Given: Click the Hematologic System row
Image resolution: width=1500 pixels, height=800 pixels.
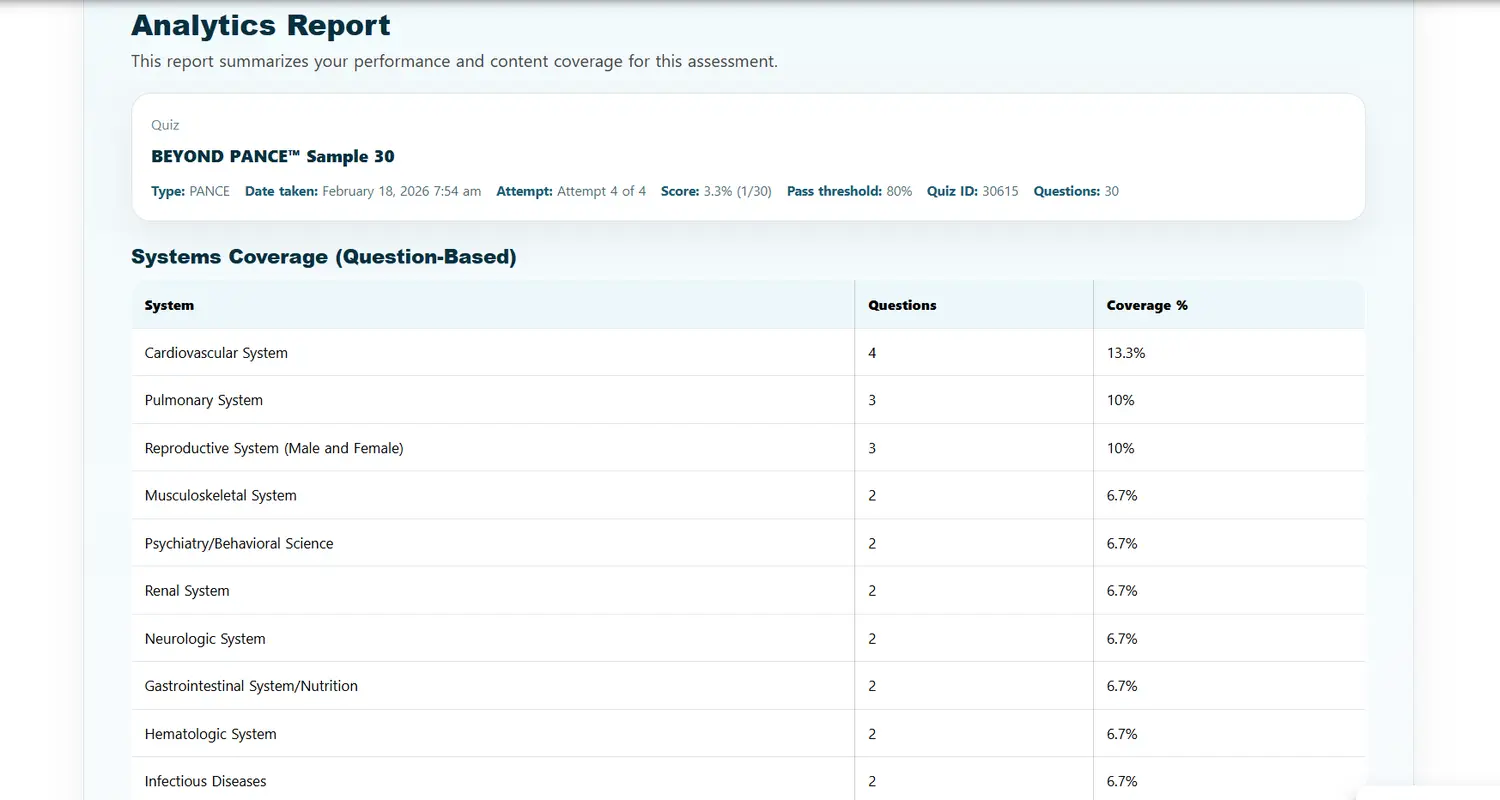Looking at the screenshot, I should 210,733.
